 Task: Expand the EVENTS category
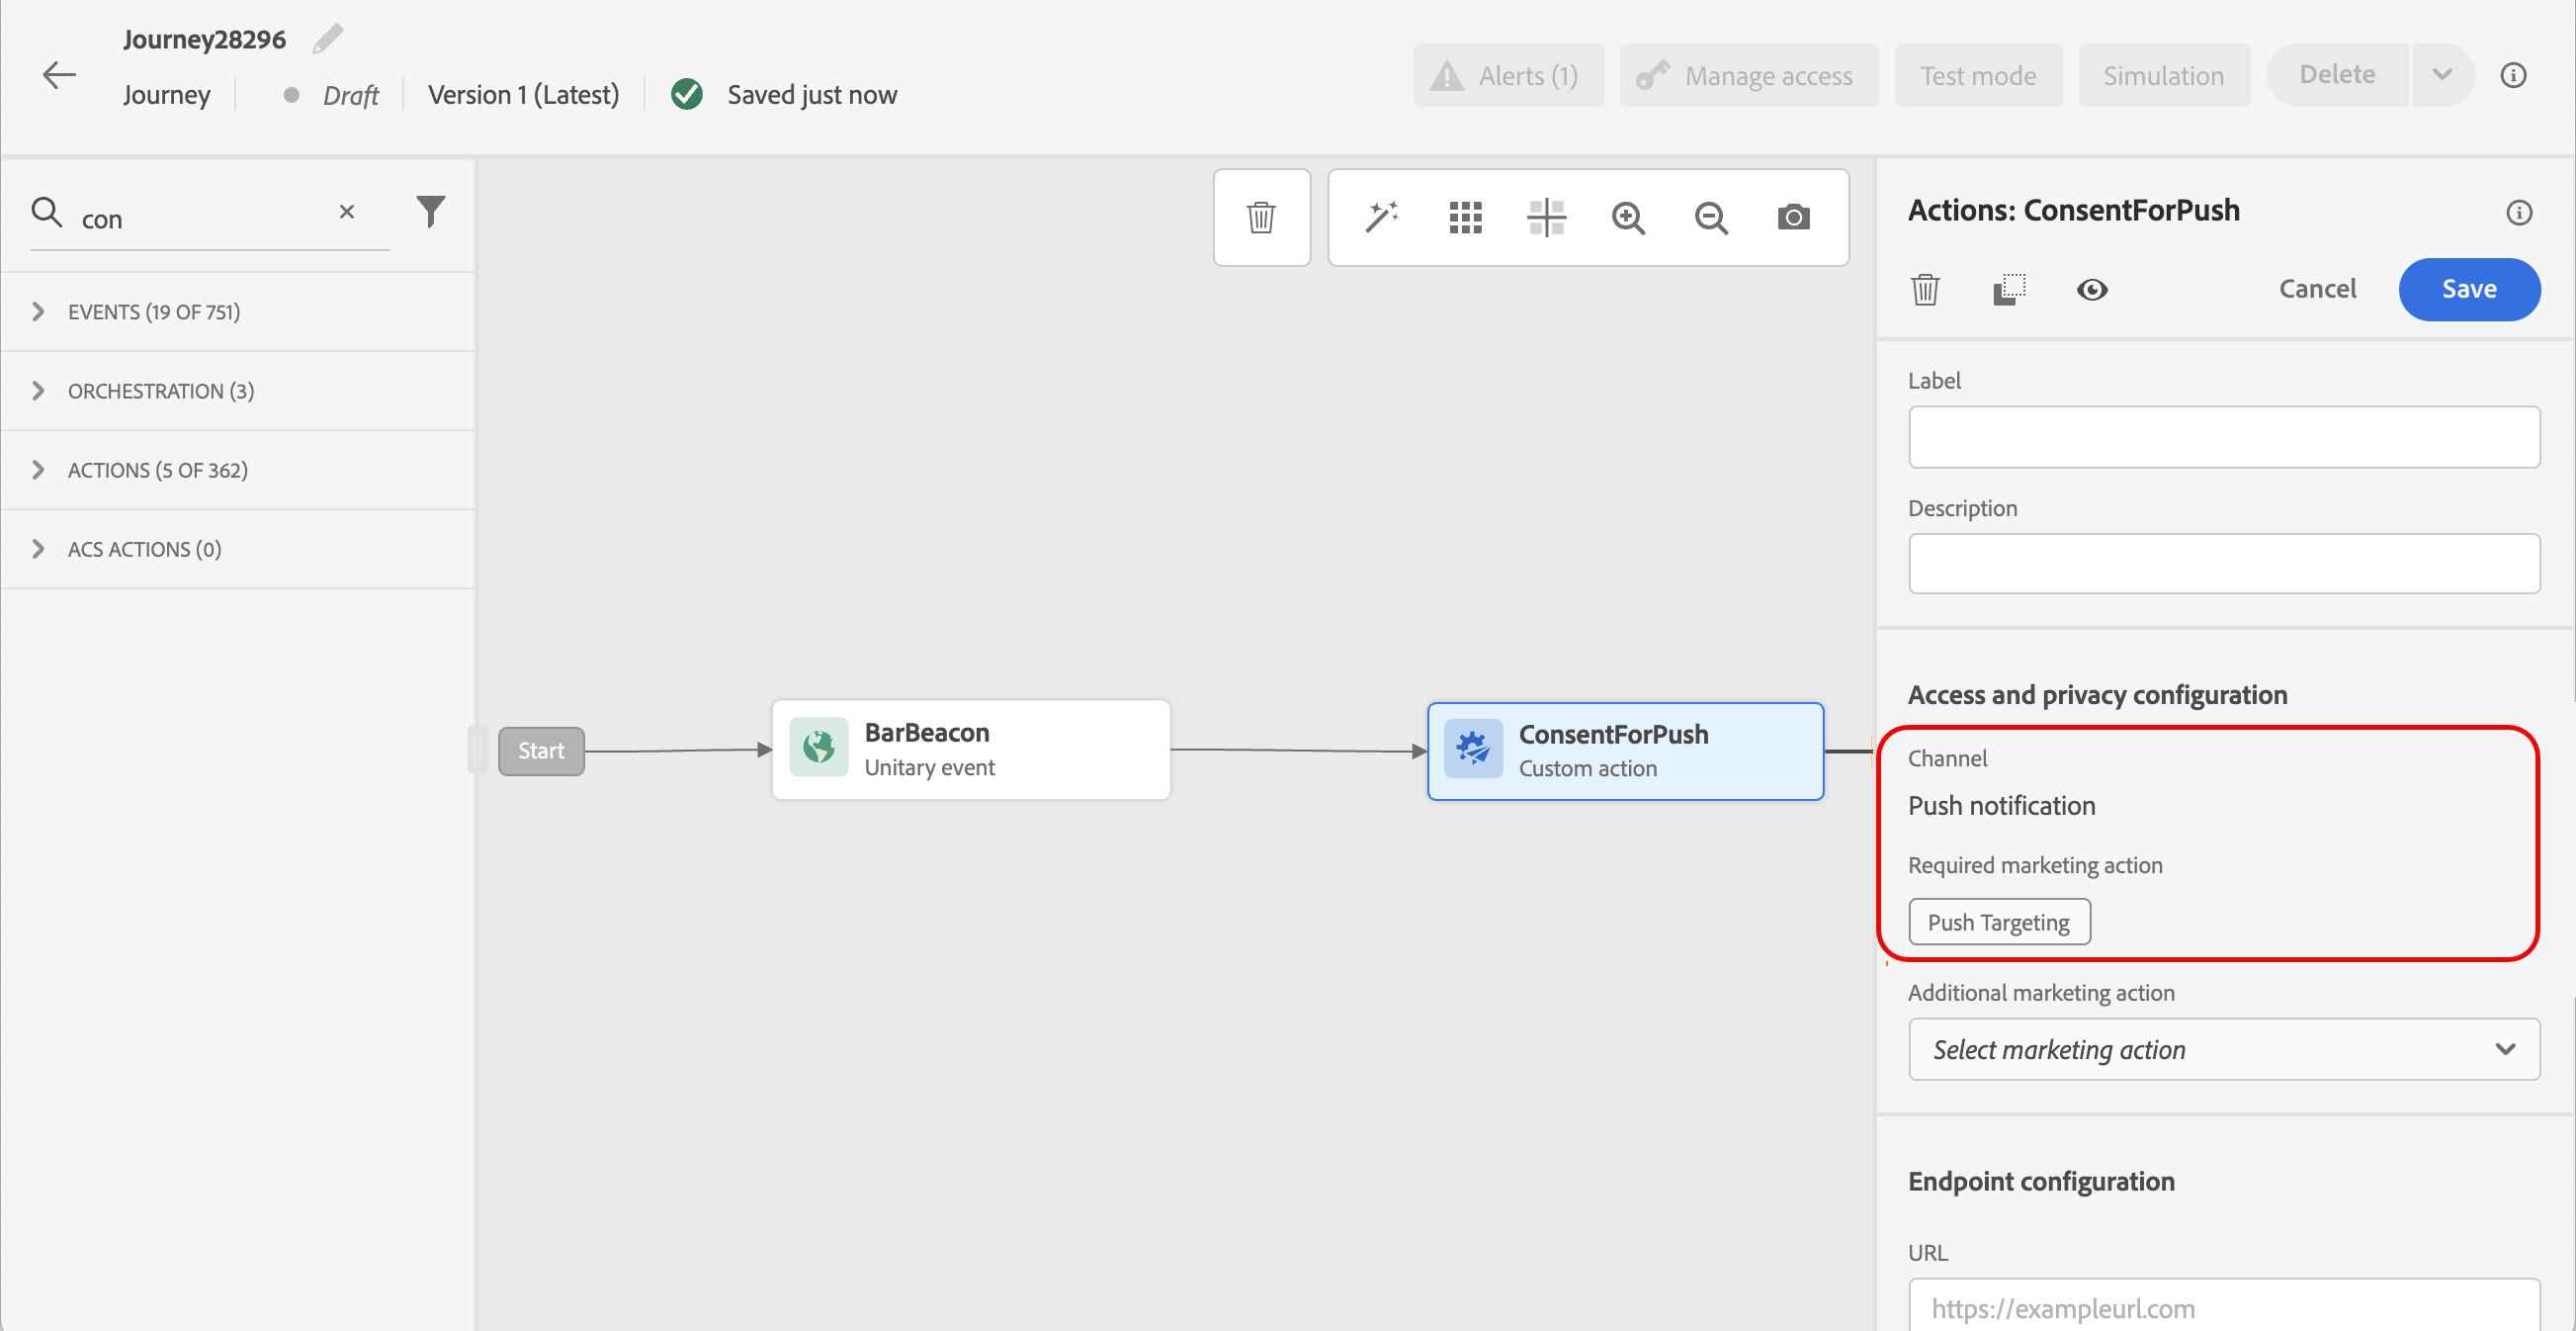pyautogui.click(x=153, y=312)
